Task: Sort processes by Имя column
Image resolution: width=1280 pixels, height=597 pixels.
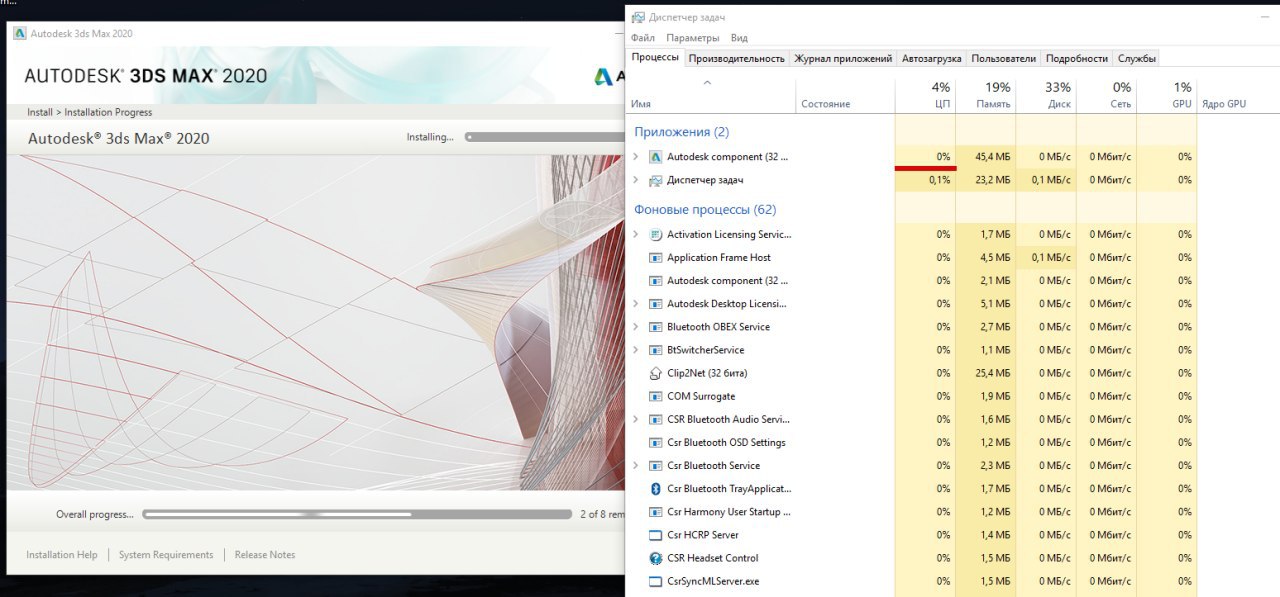Action: [x=711, y=95]
